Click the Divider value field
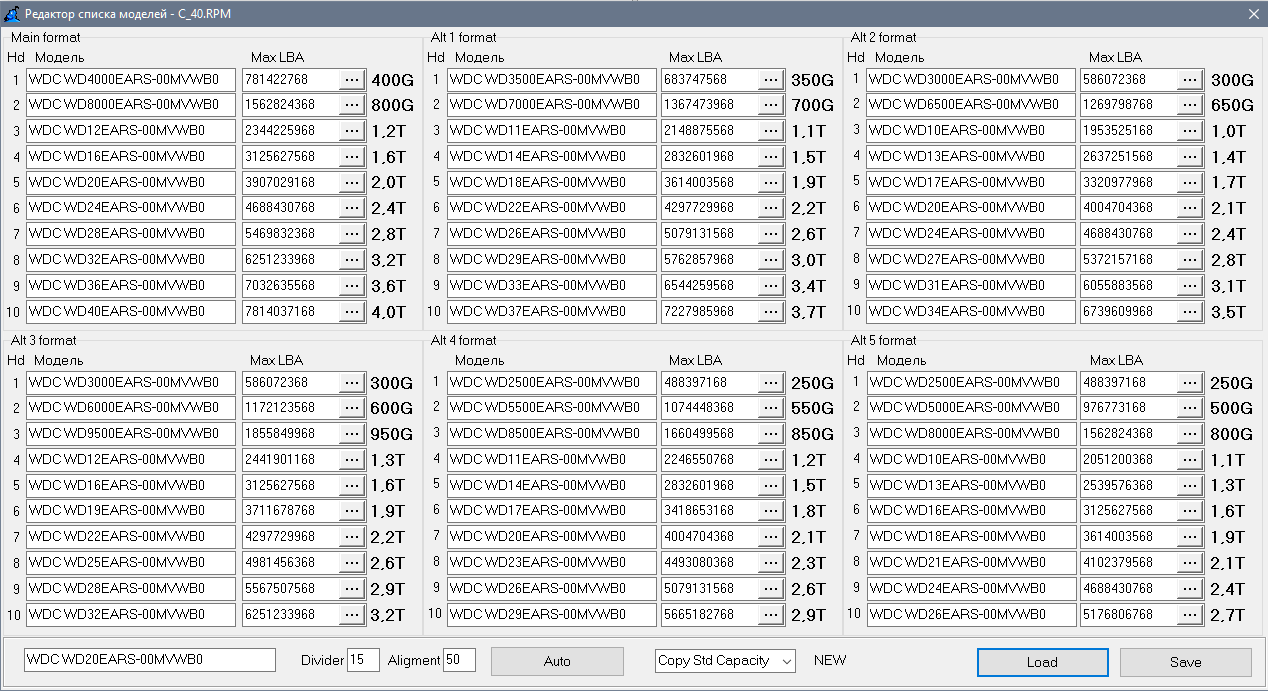This screenshot has height=691, width=1268. [363, 660]
